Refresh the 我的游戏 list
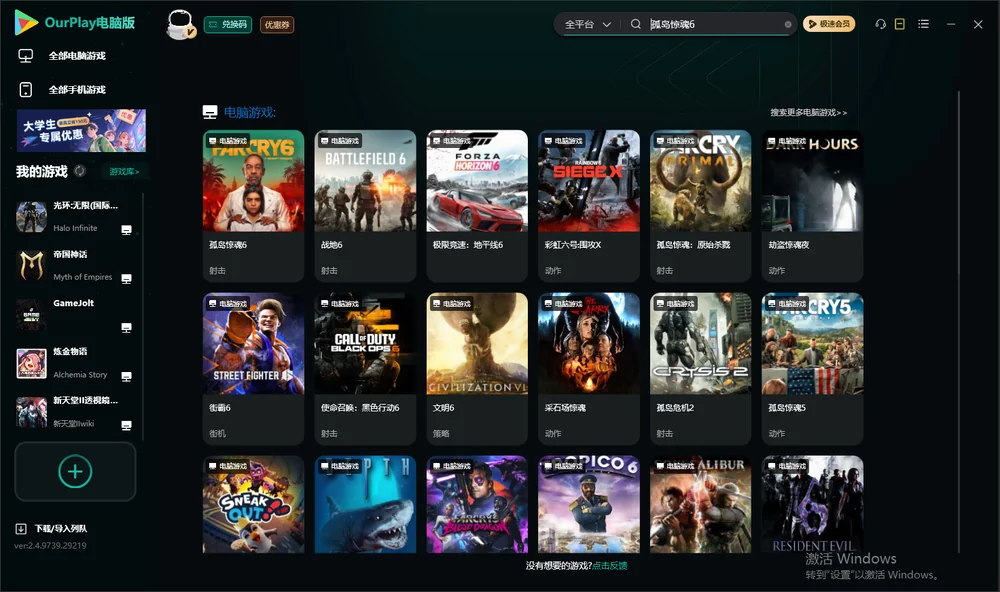The width and height of the screenshot is (1000, 592). click(x=80, y=171)
